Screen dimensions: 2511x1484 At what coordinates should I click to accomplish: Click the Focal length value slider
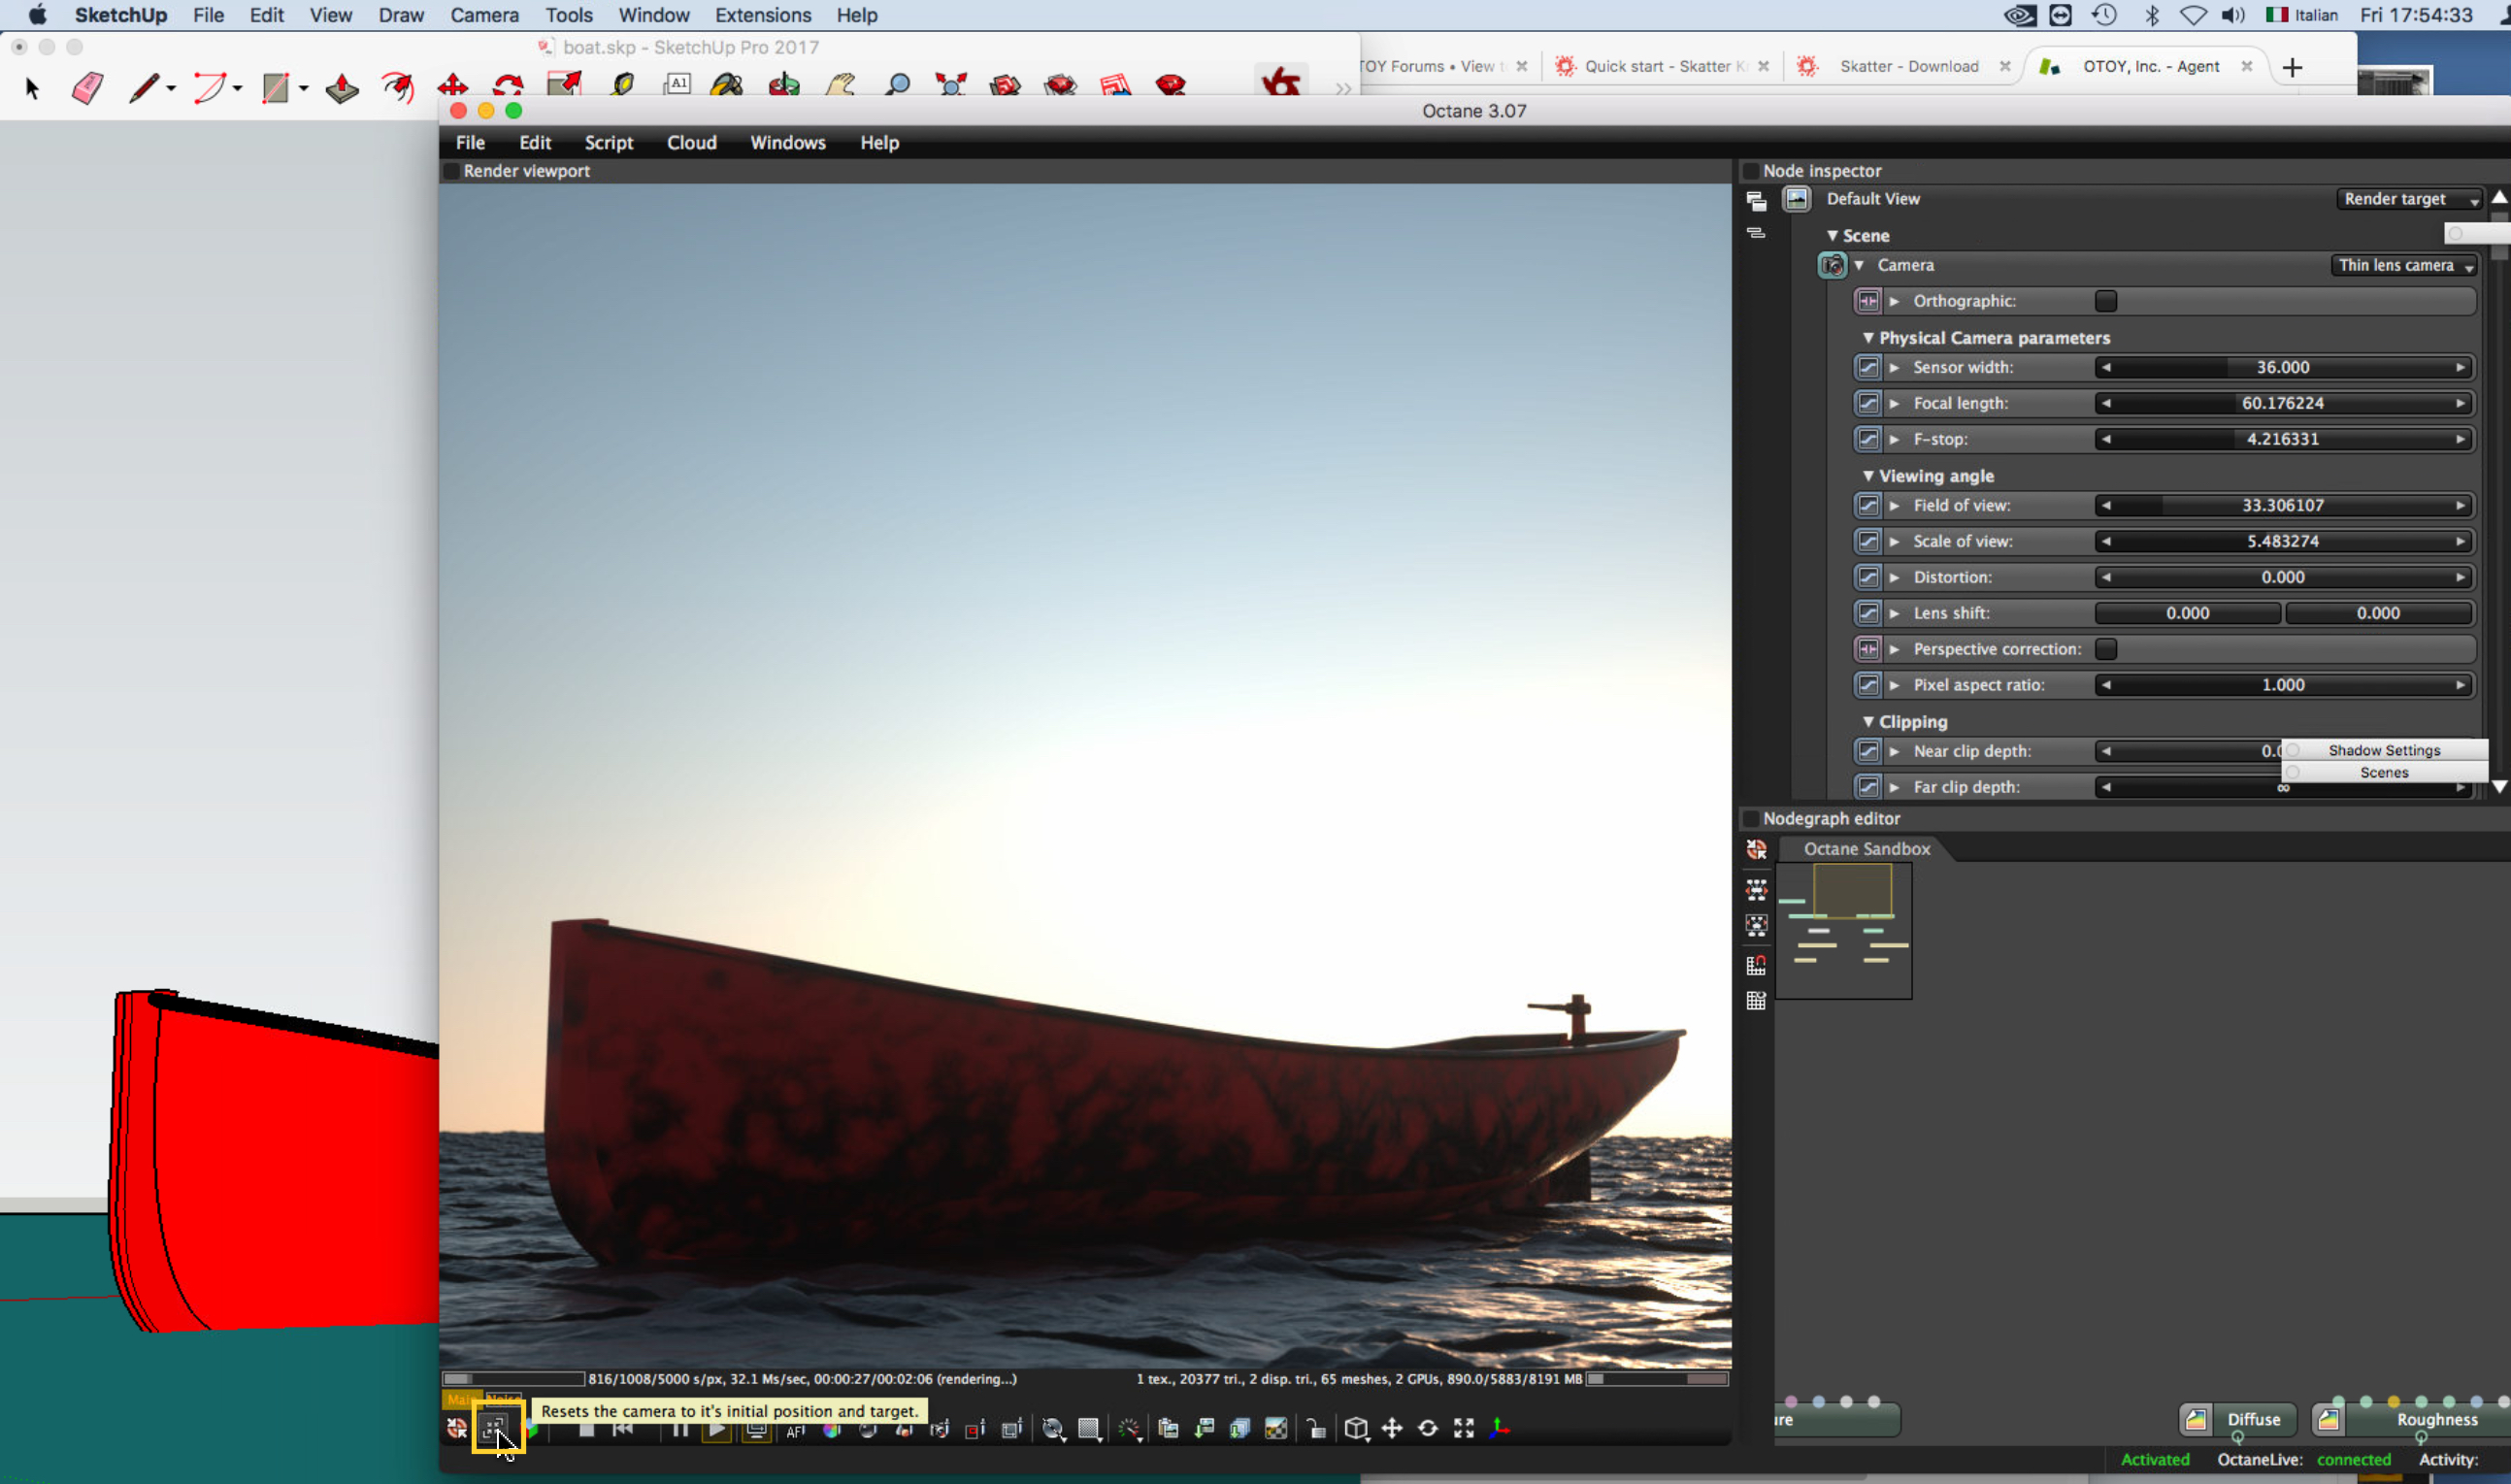coord(2282,403)
